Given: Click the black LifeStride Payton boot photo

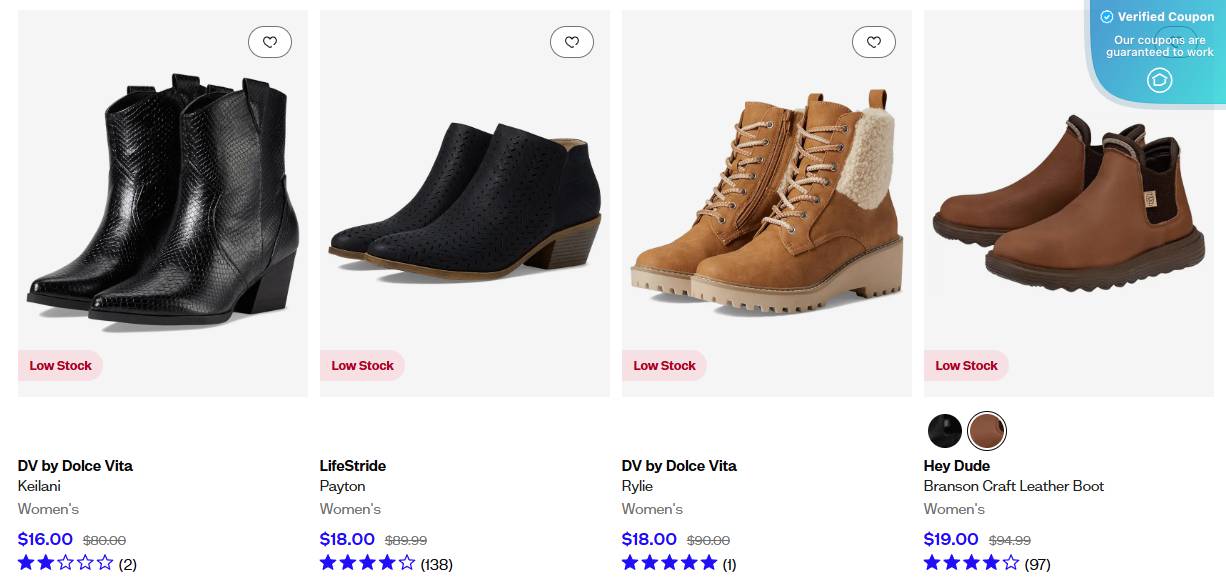Looking at the screenshot, I should [x=465, y=200].
